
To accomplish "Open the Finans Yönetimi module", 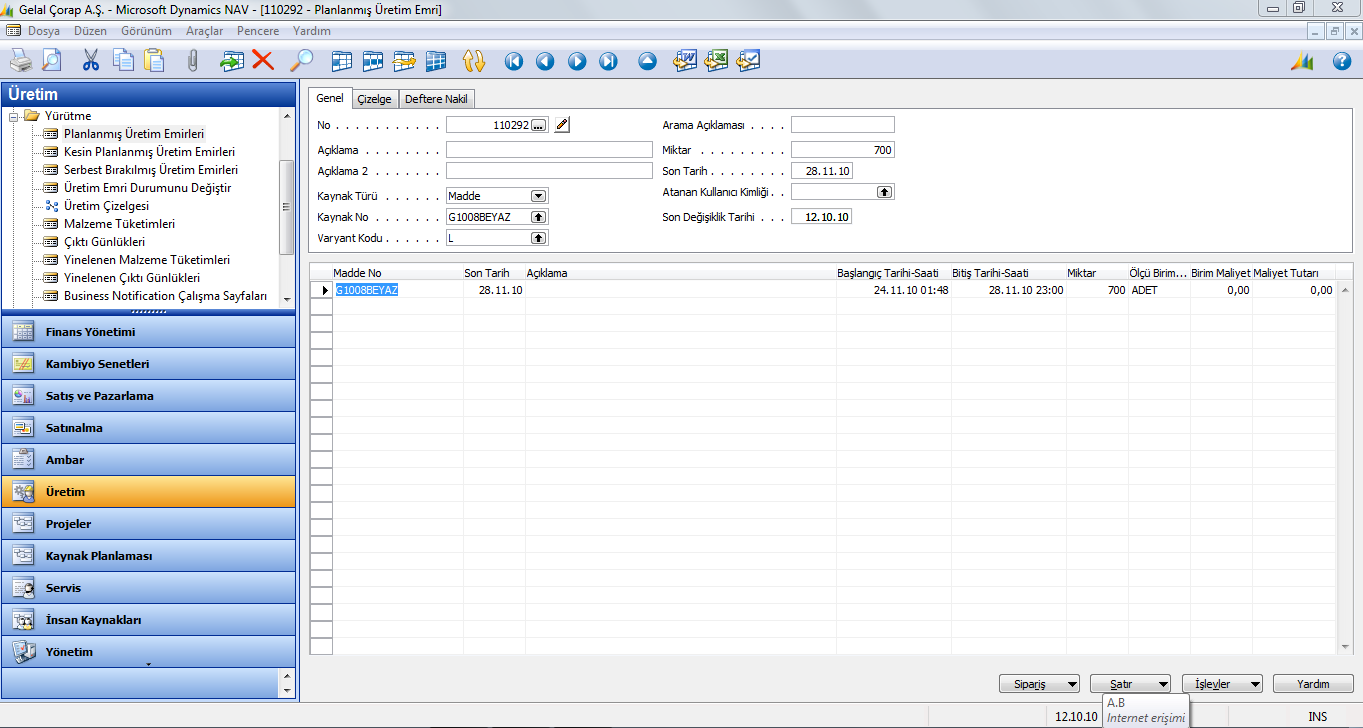I will 148,332.
